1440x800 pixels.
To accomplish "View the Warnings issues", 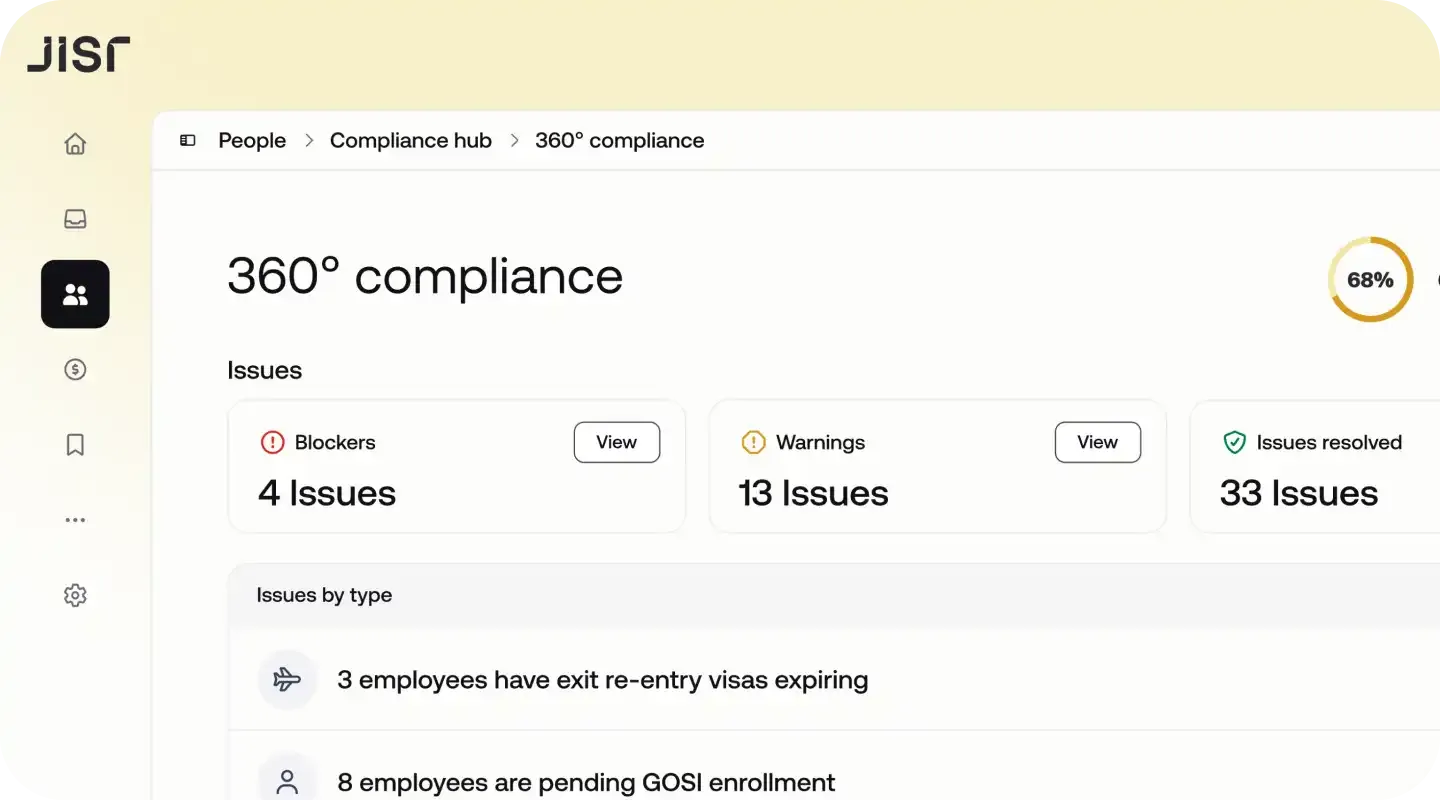I will pyautogui.click(x=1098, y=442).
